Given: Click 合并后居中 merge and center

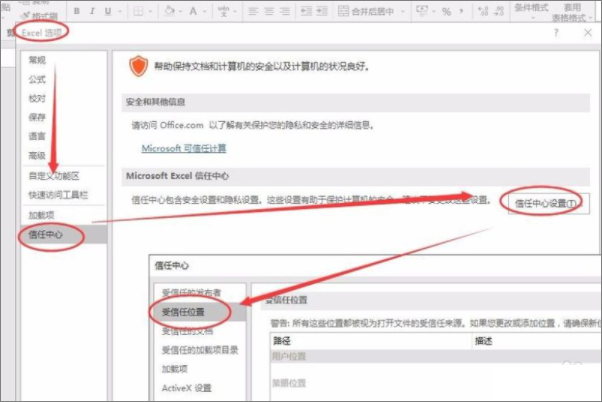Looking at the screenshot, I should click(366, 12).
